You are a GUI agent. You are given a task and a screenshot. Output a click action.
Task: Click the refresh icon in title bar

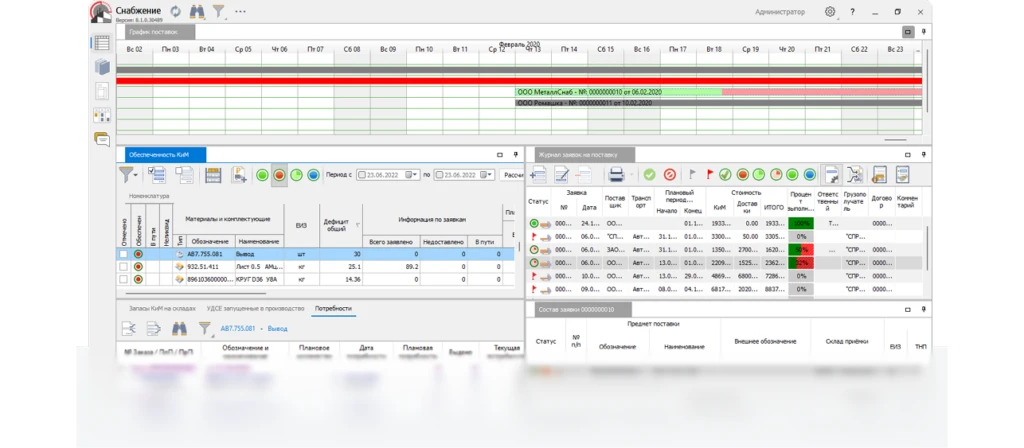click(x=176, y=11)
